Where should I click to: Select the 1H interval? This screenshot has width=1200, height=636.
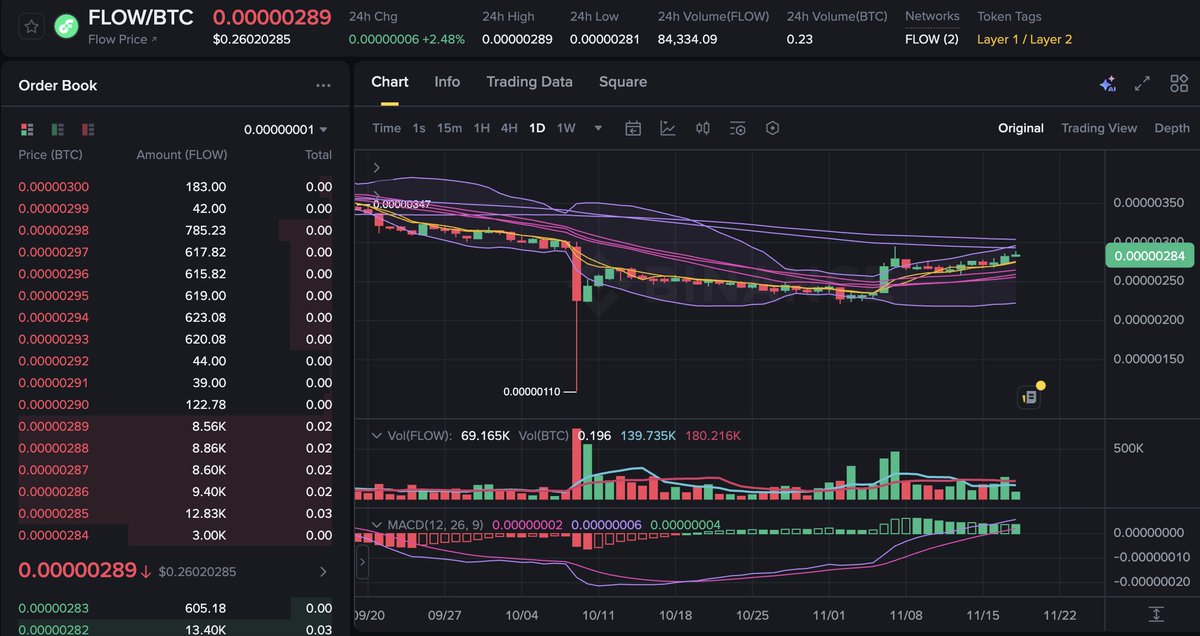coord(482,128)
